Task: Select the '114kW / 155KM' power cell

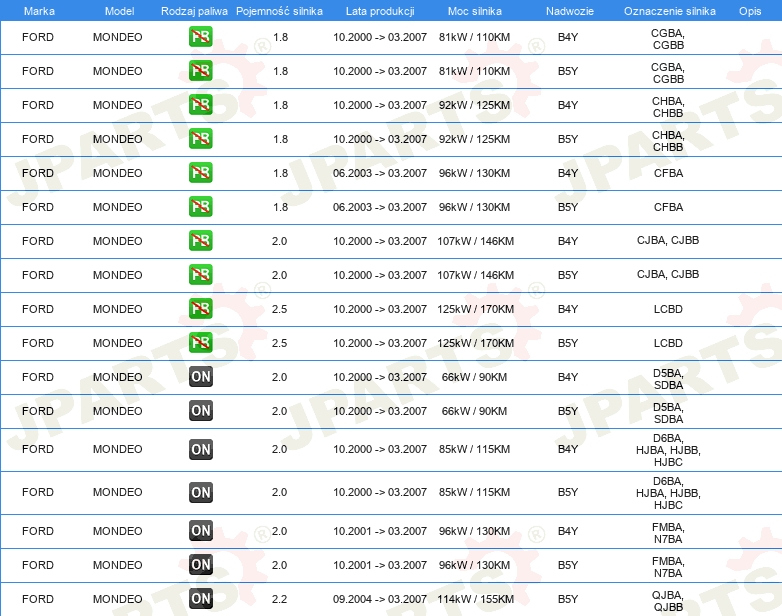Action: pyautogui.click(x=475, y=599)
